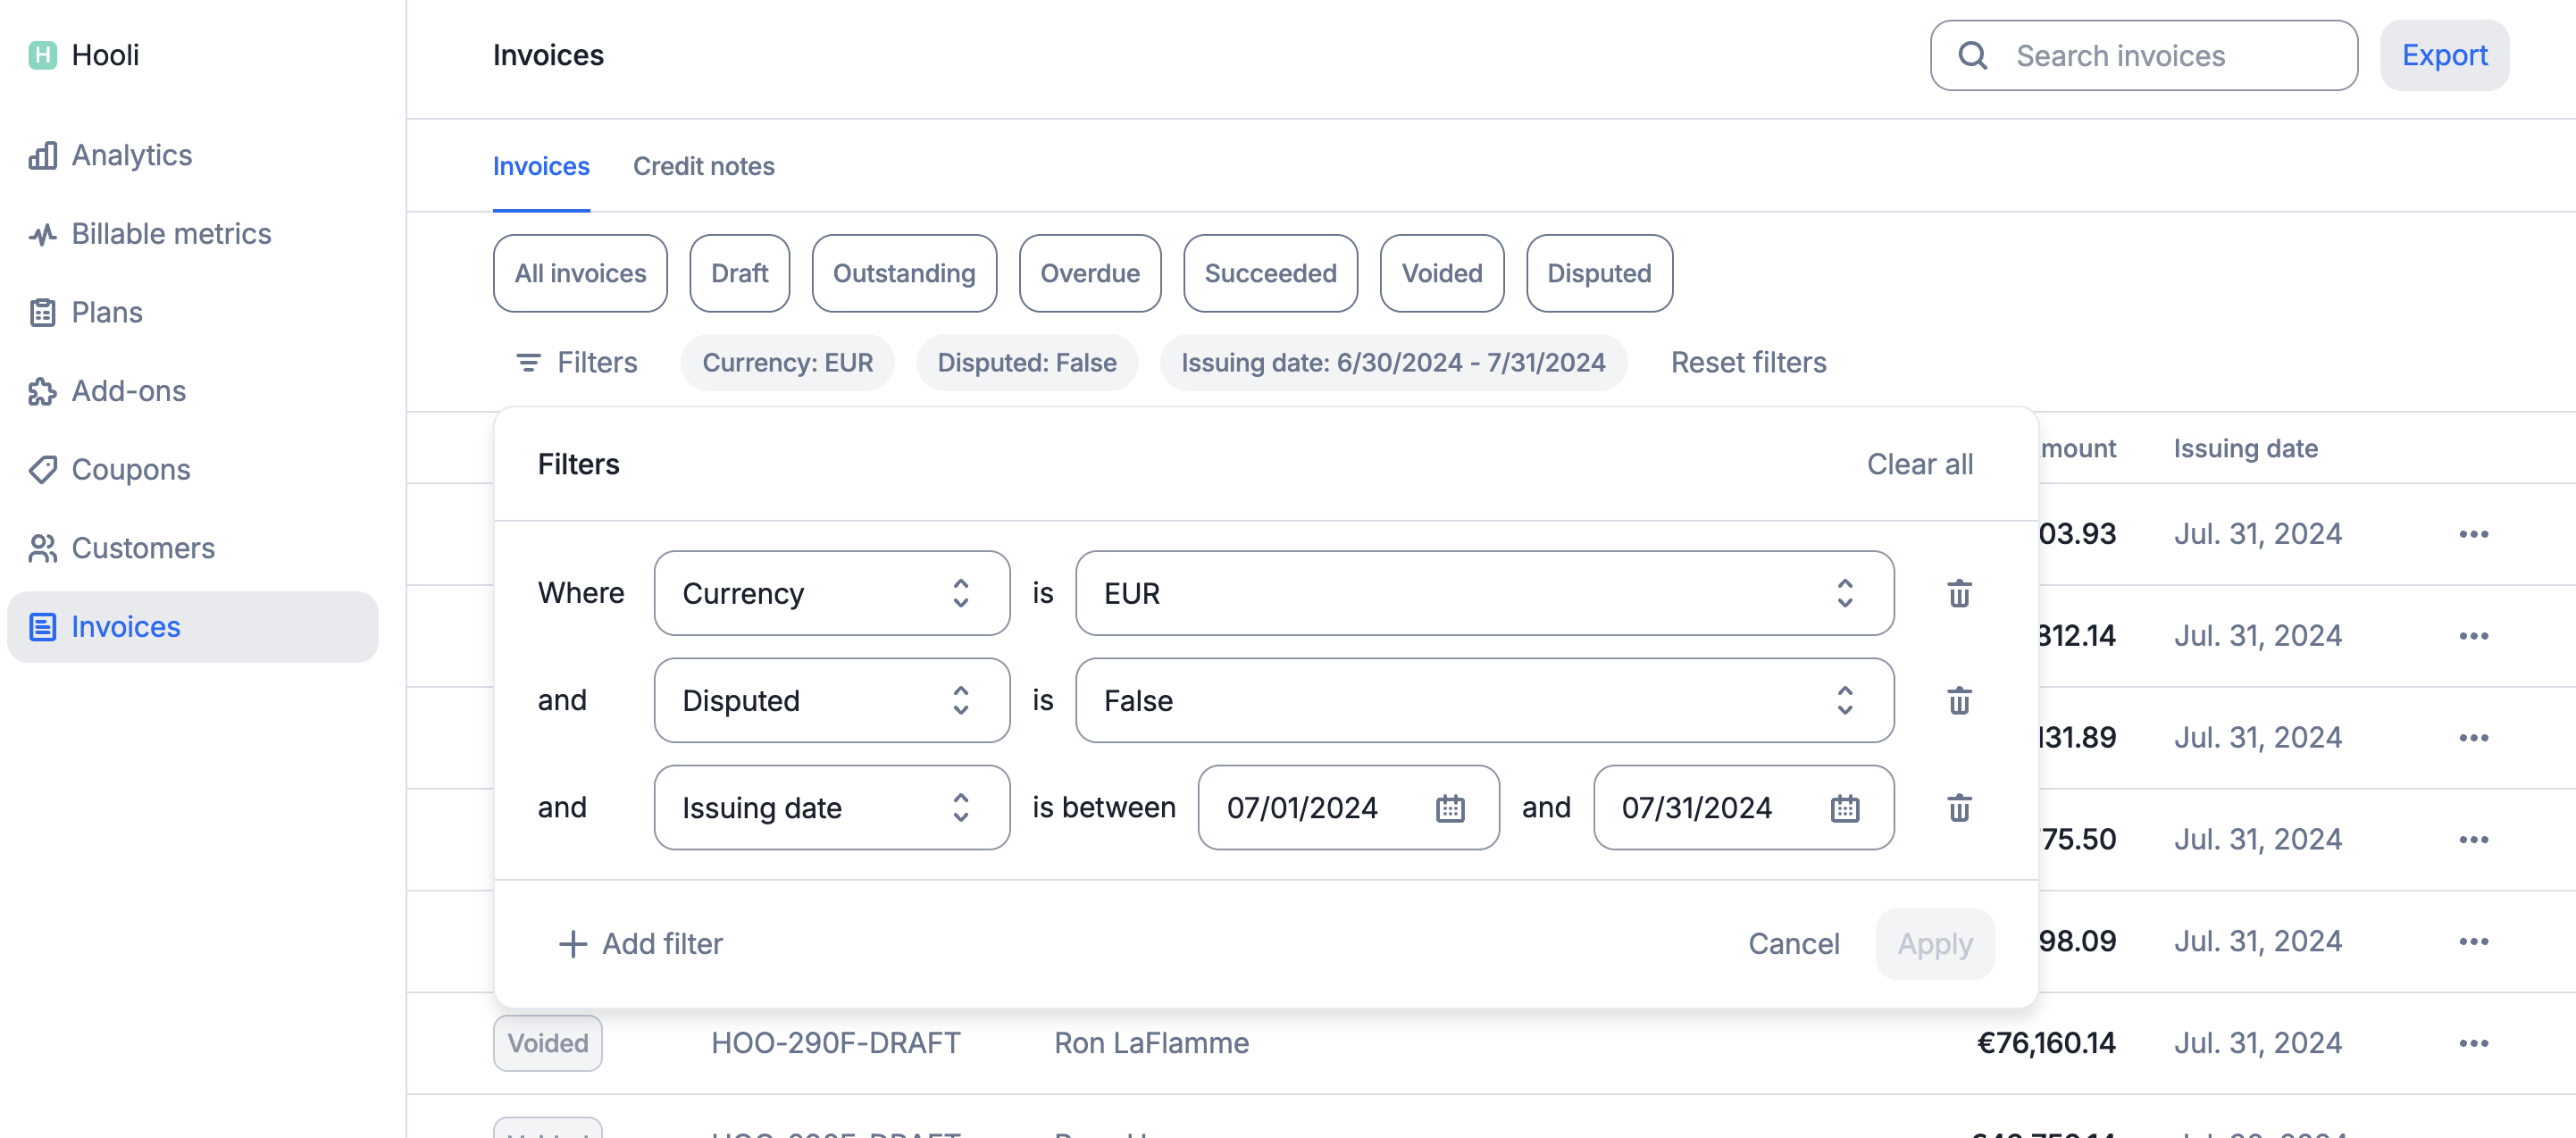
Task: Edit the end date 07/31/2024 field
Action: 1743,807
